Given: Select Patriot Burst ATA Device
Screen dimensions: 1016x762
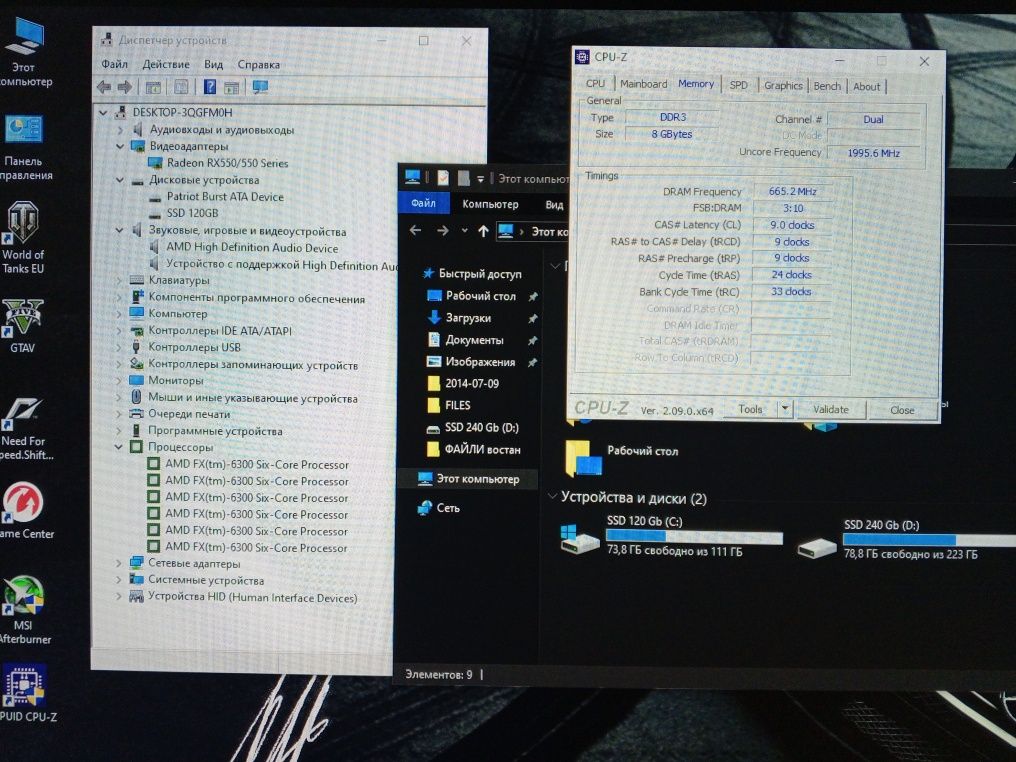Looking at the screenshot, I should point(225,196).
